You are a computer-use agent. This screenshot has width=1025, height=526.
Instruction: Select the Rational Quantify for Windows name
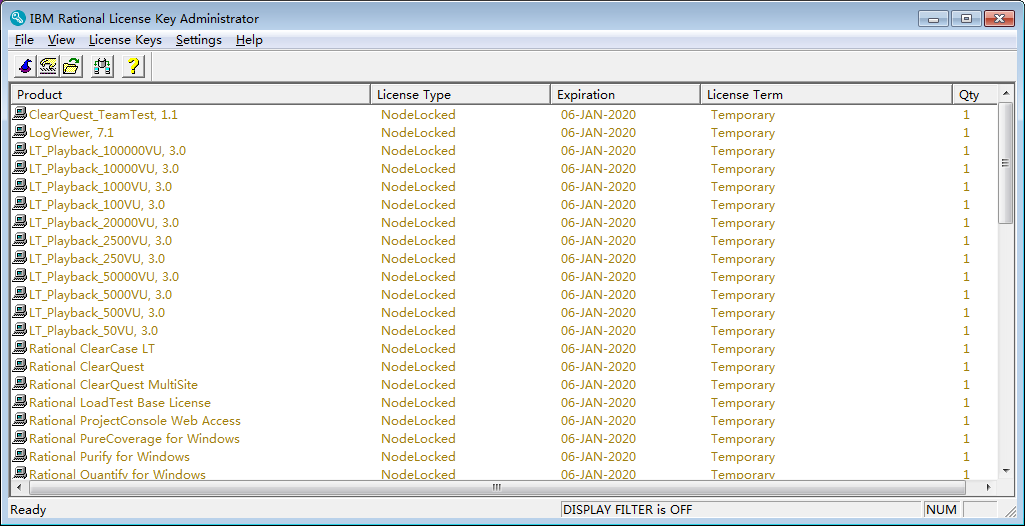118,474
